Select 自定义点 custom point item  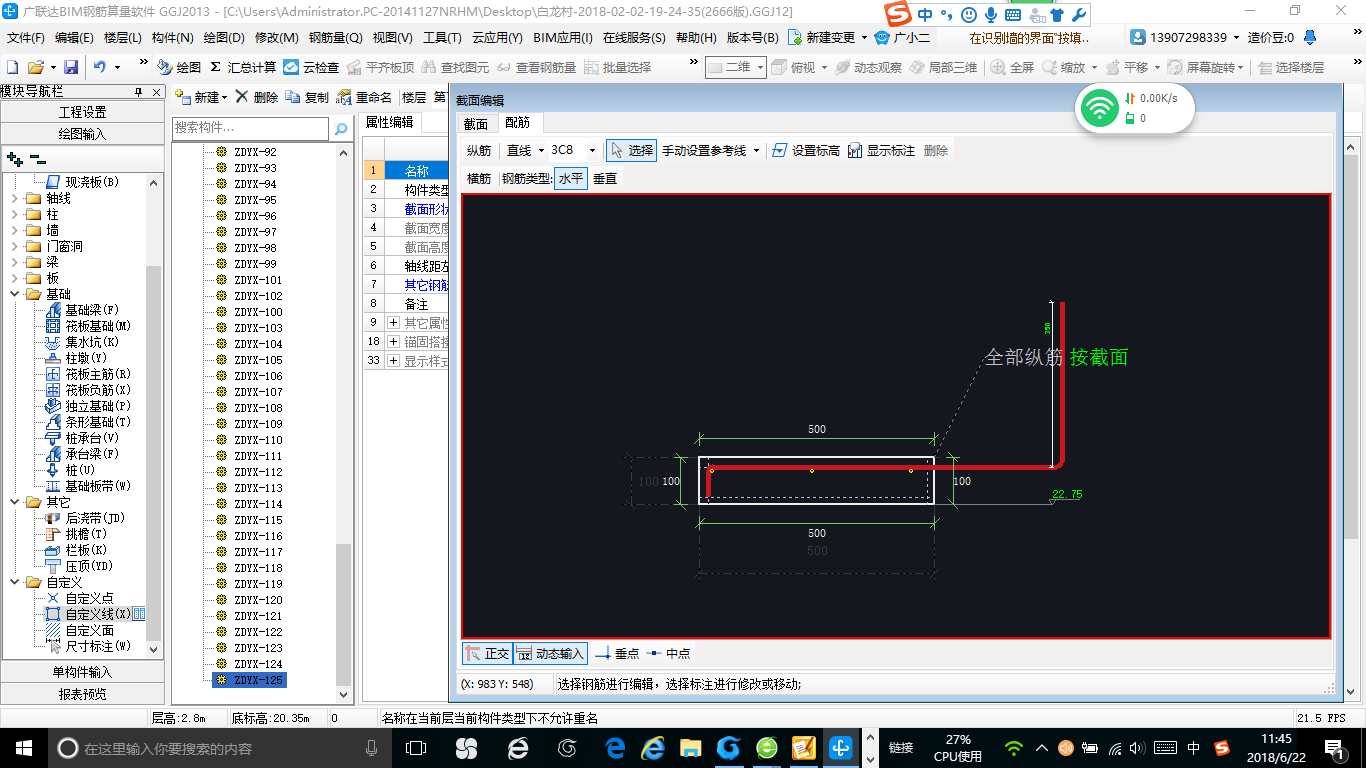(x=80, y=598)
